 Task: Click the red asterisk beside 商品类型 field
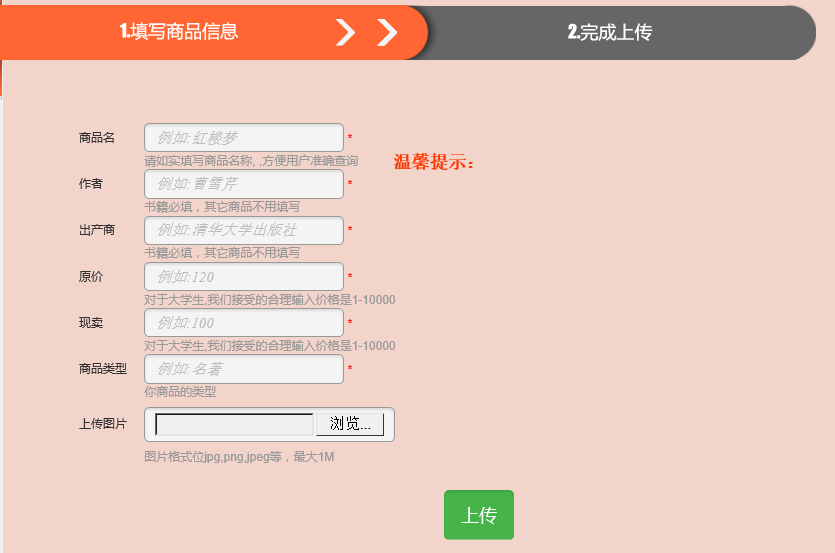[x=350, y=368]
